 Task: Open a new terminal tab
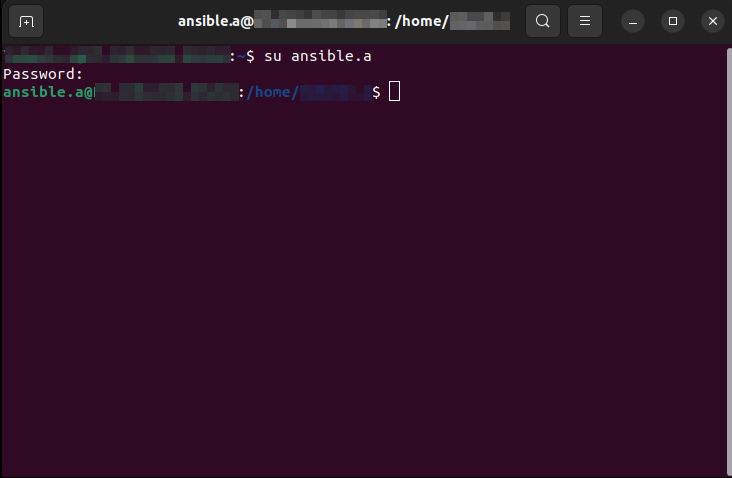[26, 21]
